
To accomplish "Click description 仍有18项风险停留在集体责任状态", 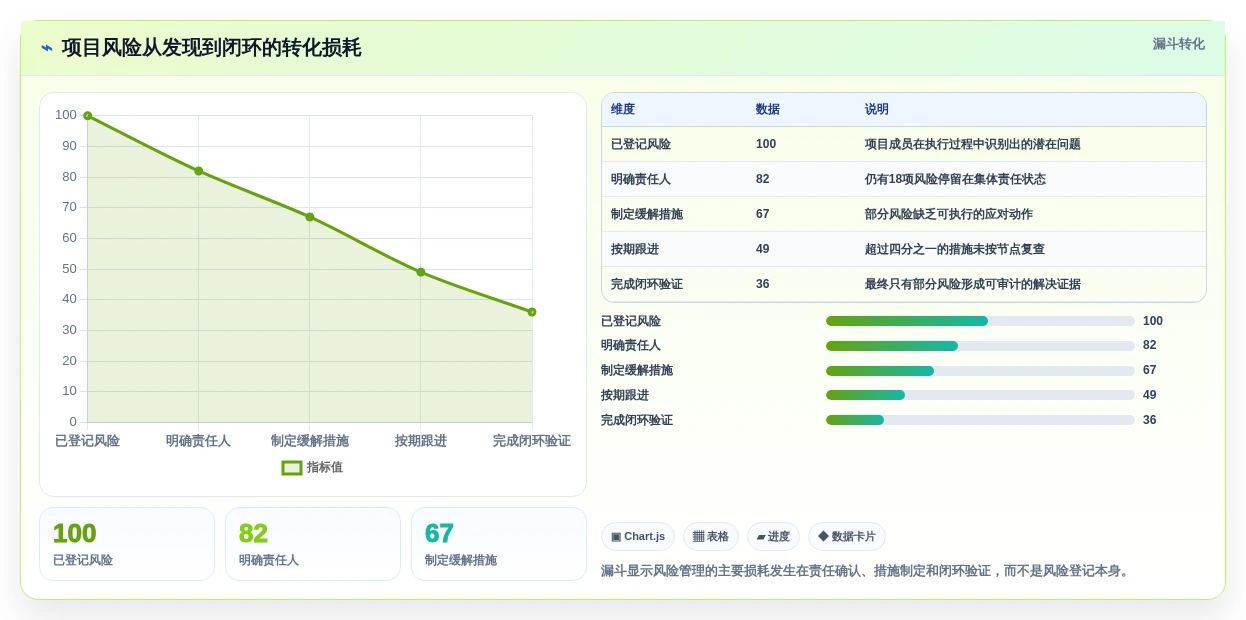I will tap(955, 180).
